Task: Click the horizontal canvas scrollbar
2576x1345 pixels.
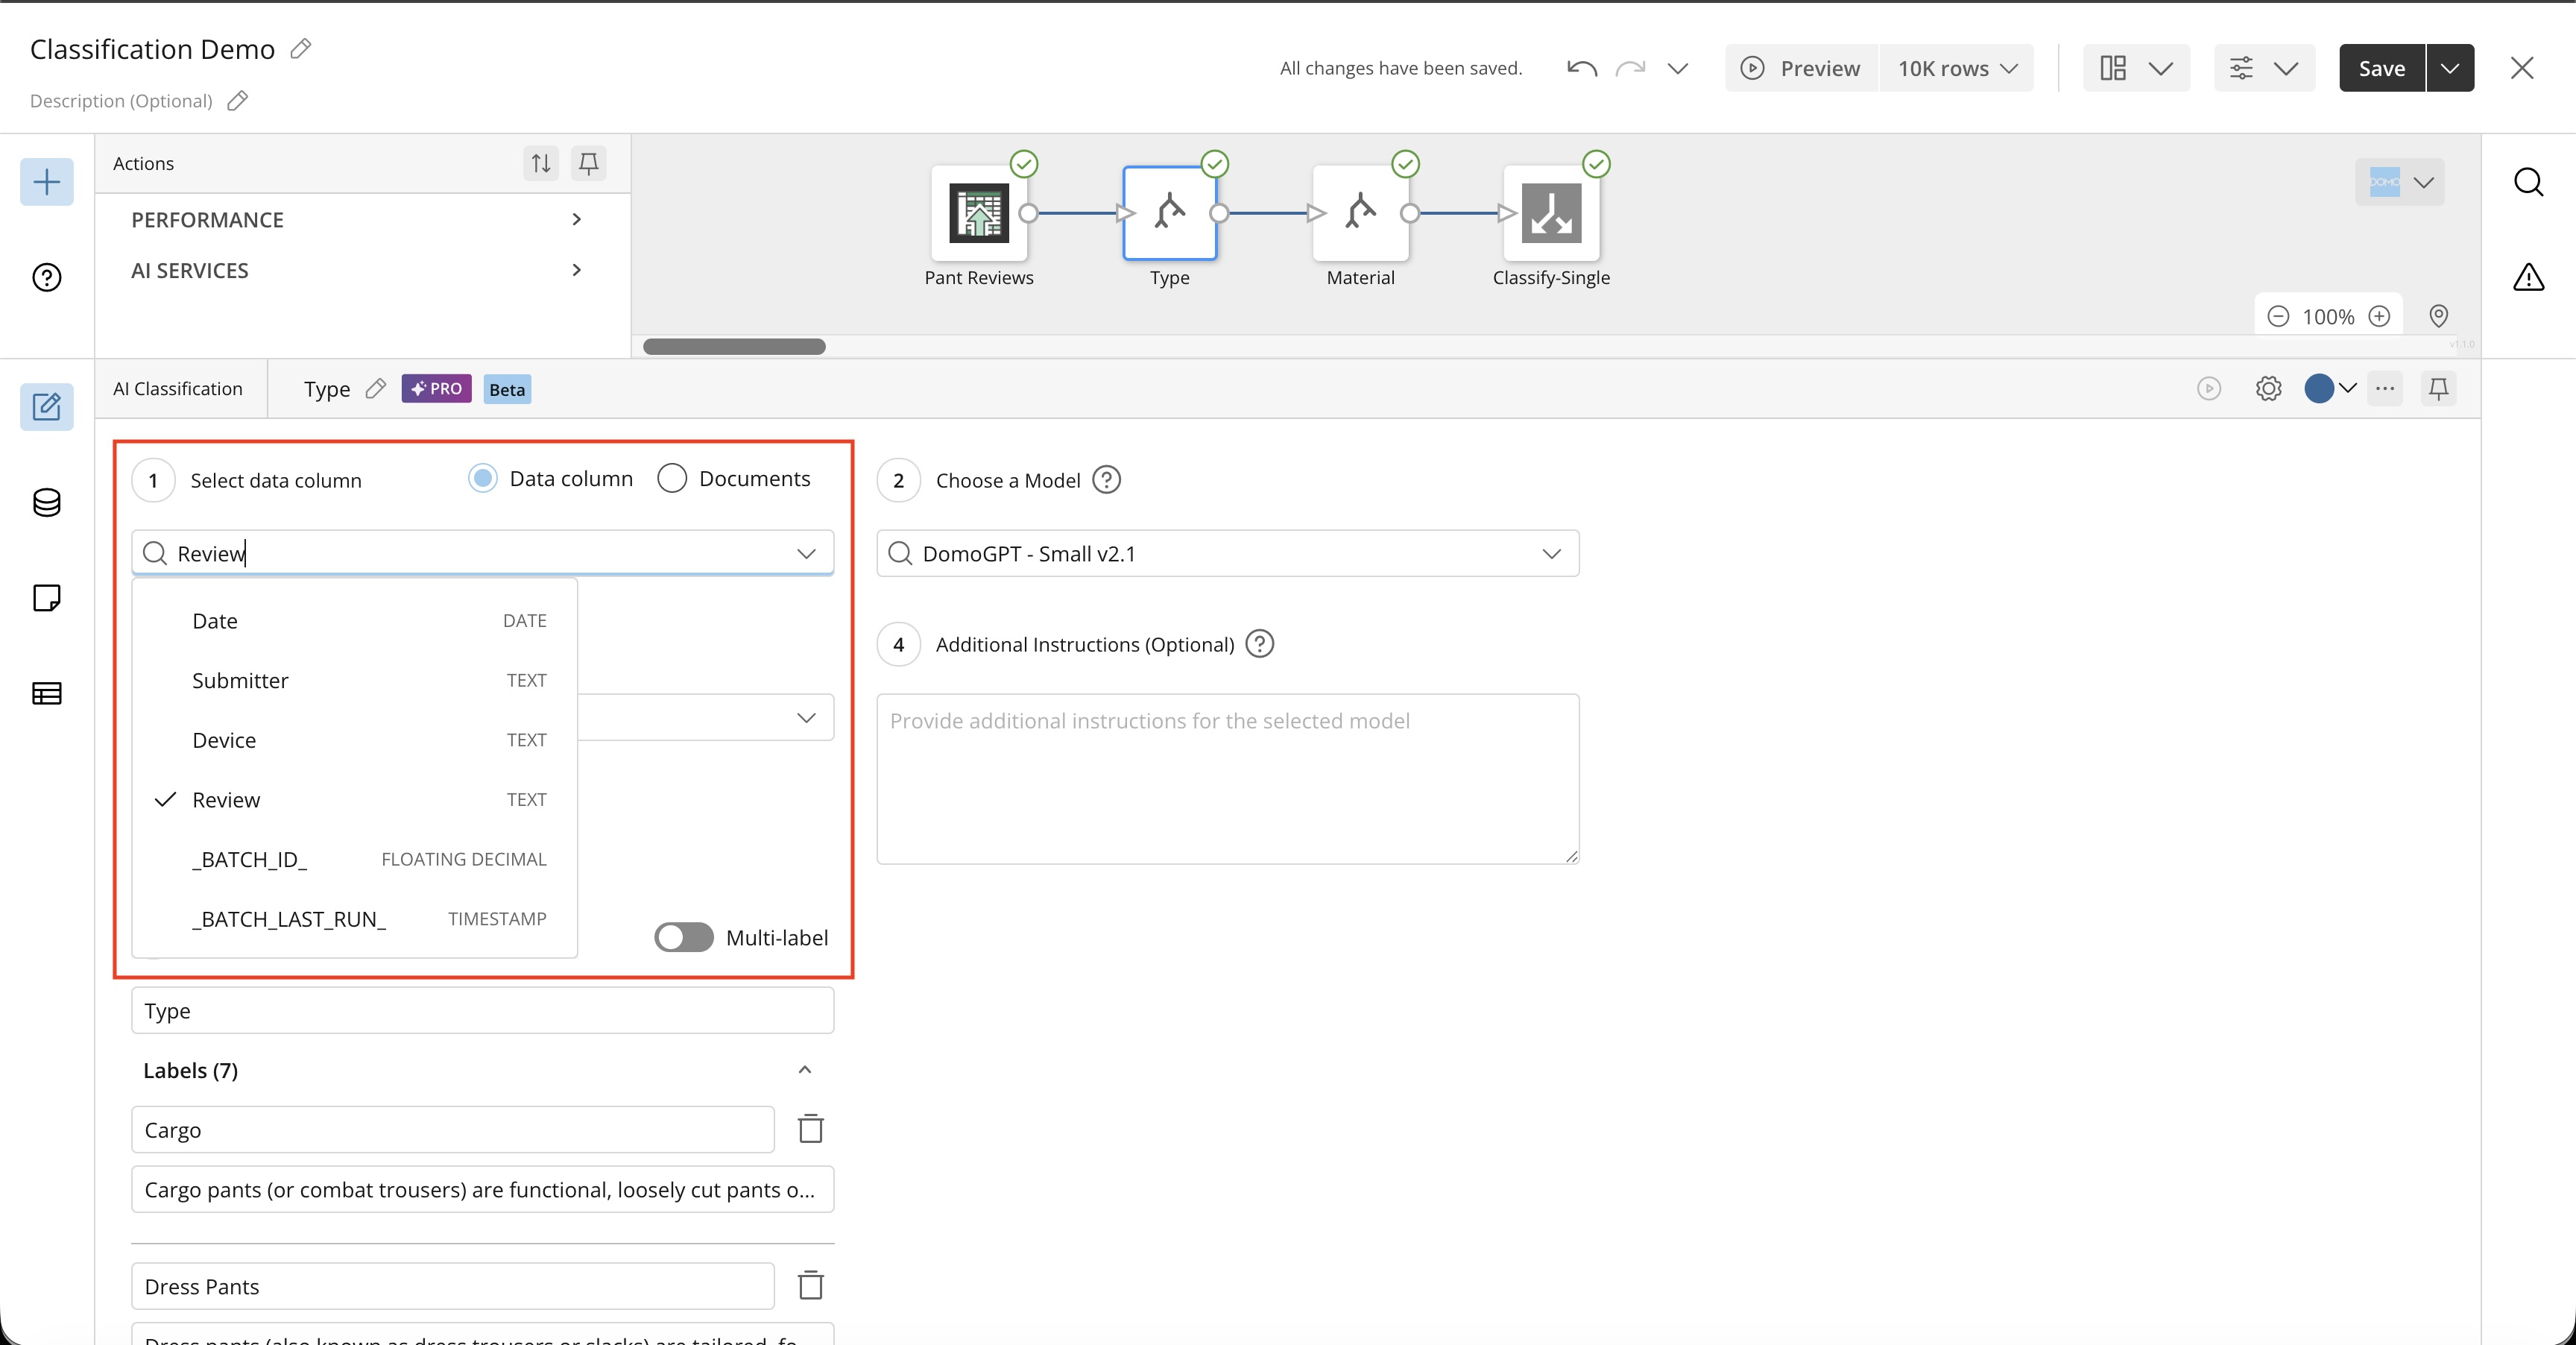Action: (x=734, y=346)
